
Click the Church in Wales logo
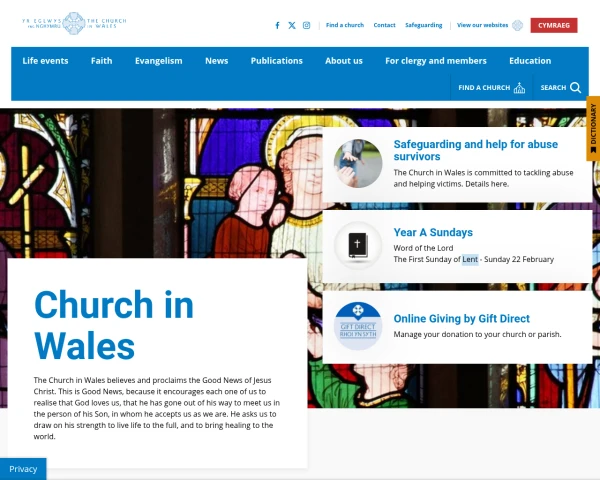(66, 23)
